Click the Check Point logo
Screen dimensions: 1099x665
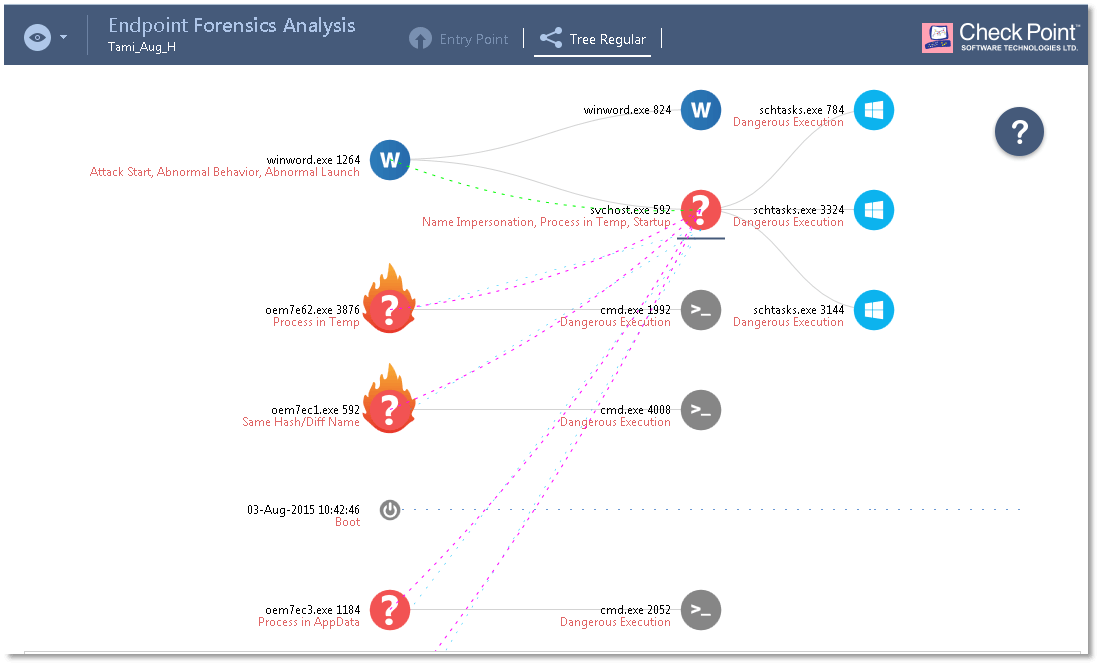[x=1000, y=38]
